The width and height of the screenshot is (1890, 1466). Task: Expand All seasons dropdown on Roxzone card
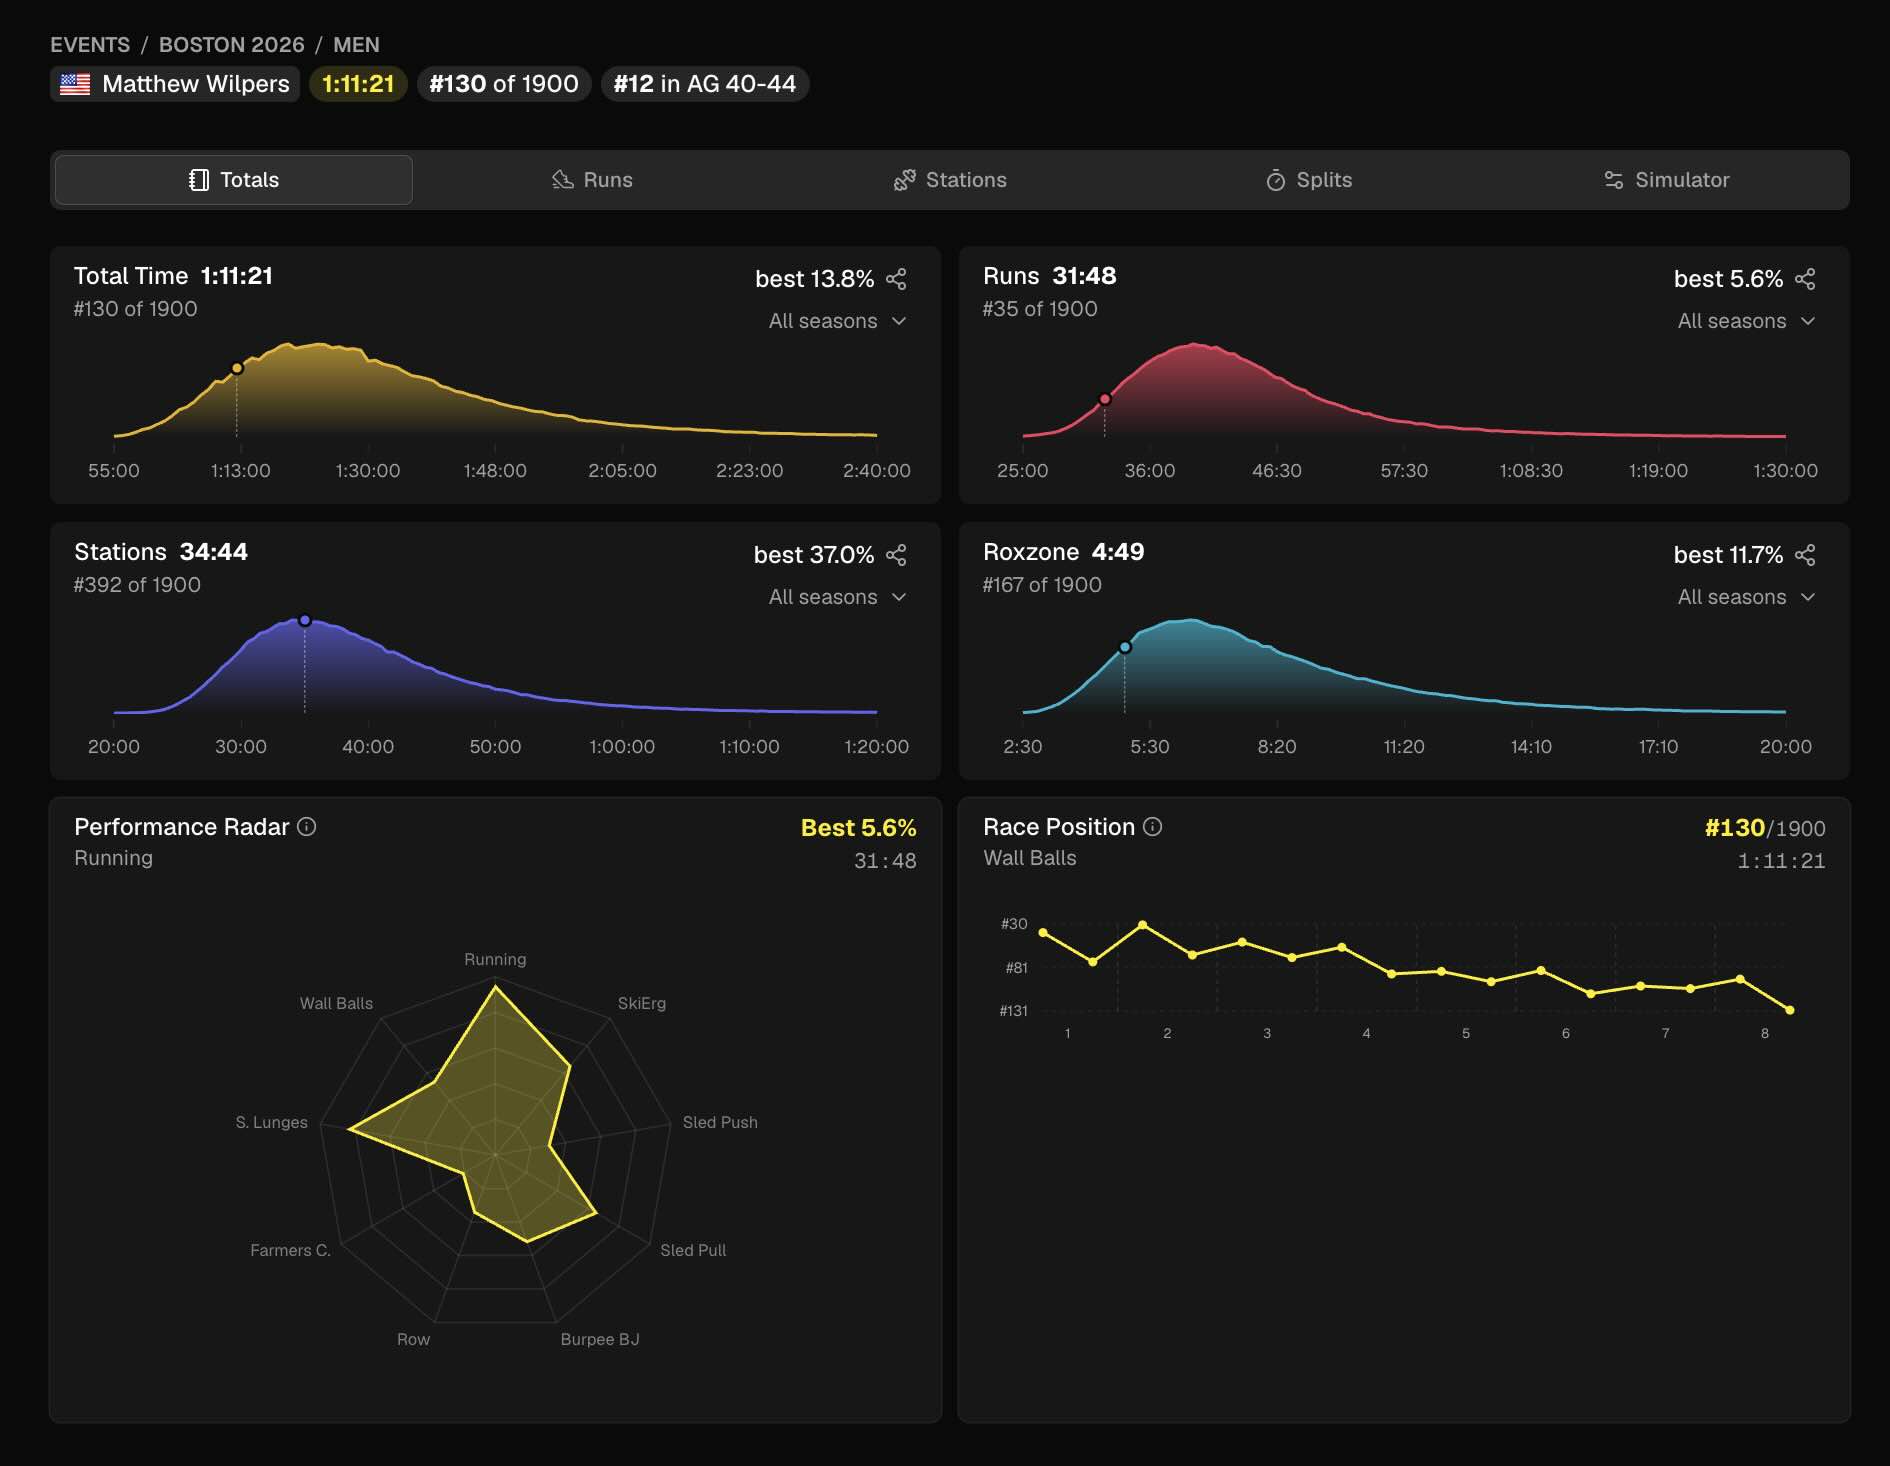1746,597
